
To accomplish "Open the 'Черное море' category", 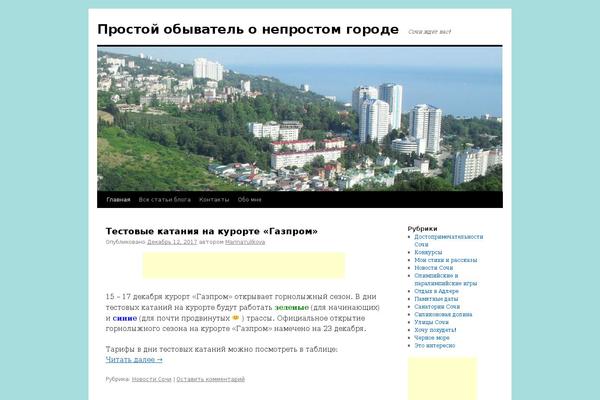I will tap(432, 338).
